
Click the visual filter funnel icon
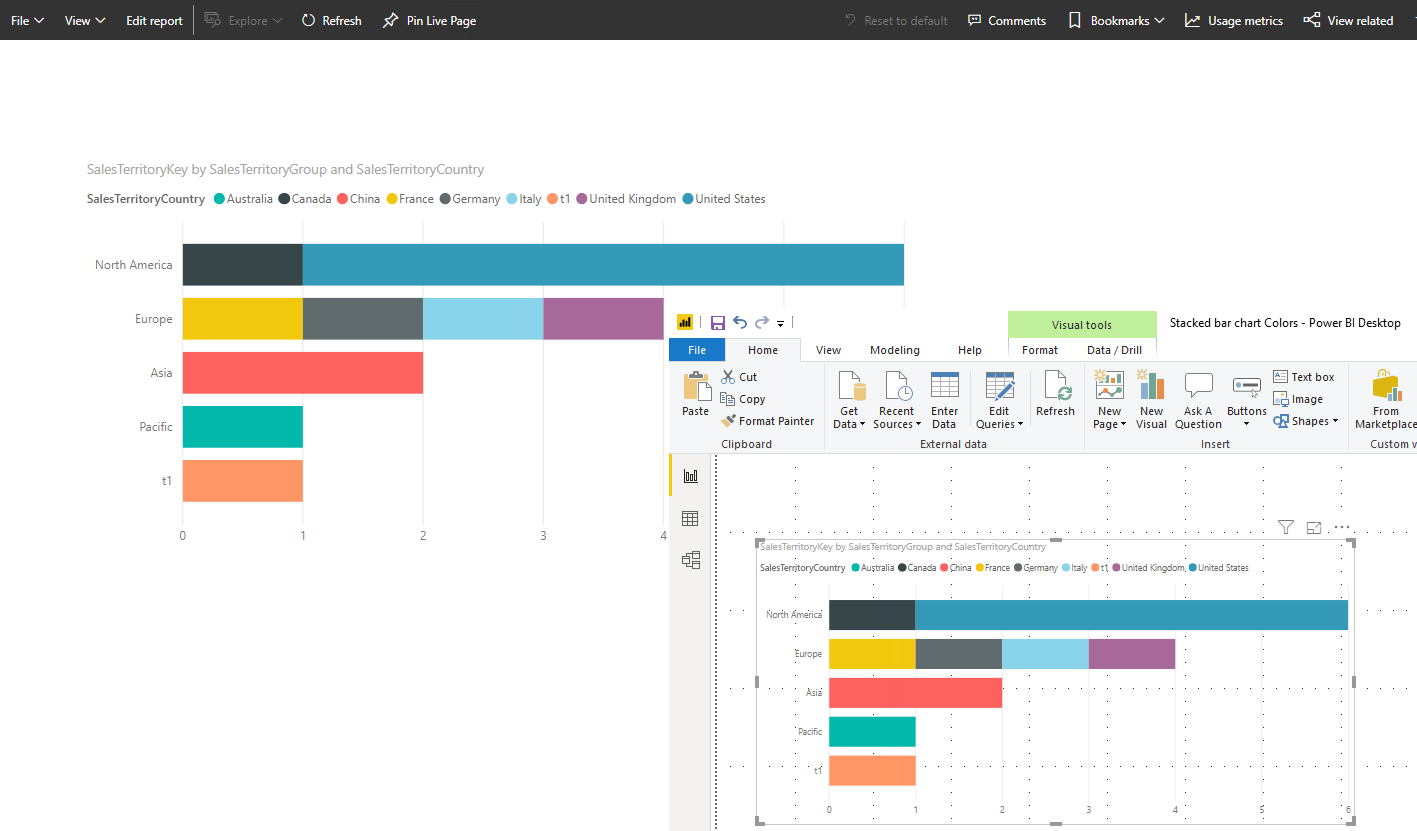pyautogui.click(x=1286, y=527)
